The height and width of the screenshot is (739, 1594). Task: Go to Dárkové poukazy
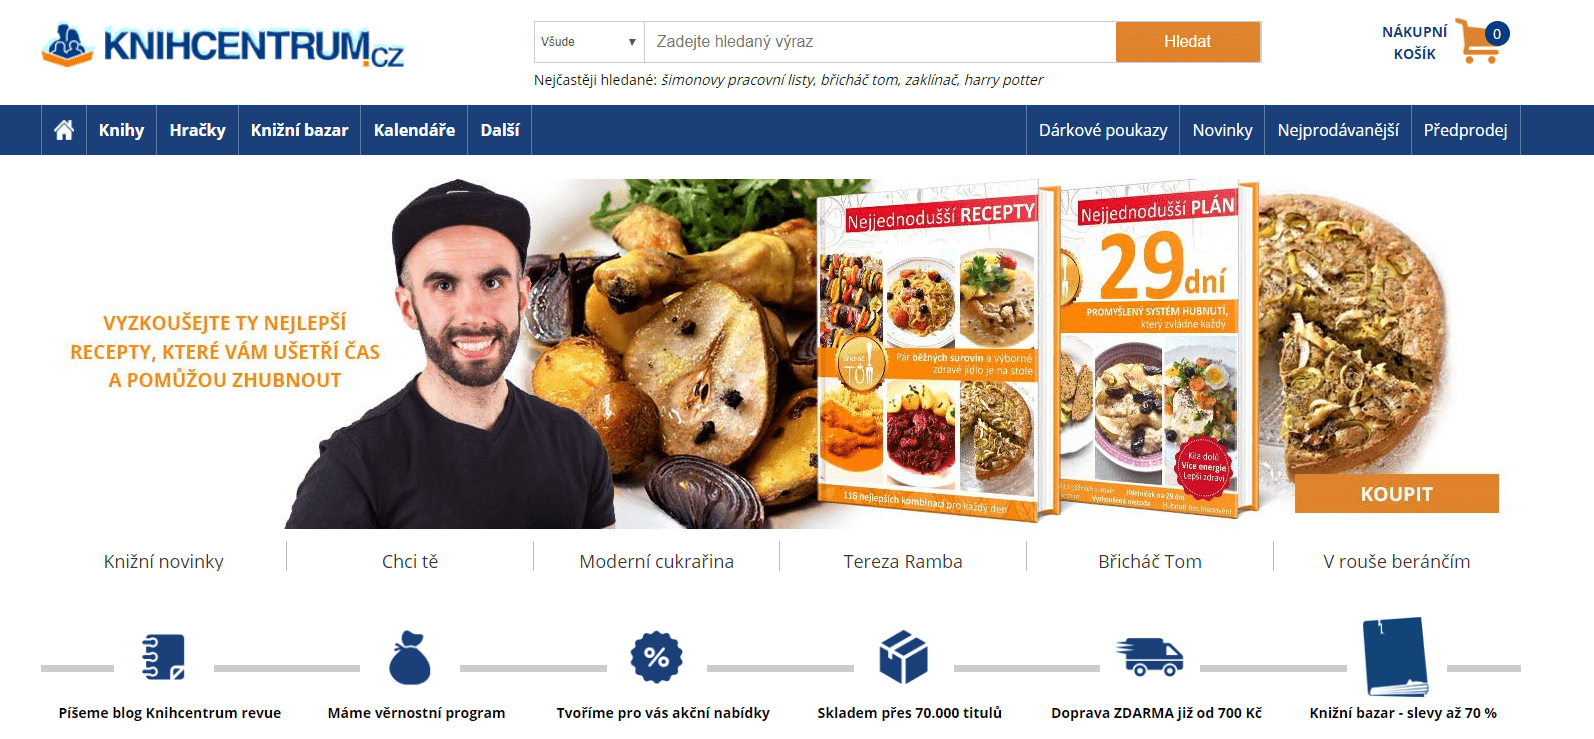(1103, 130)
